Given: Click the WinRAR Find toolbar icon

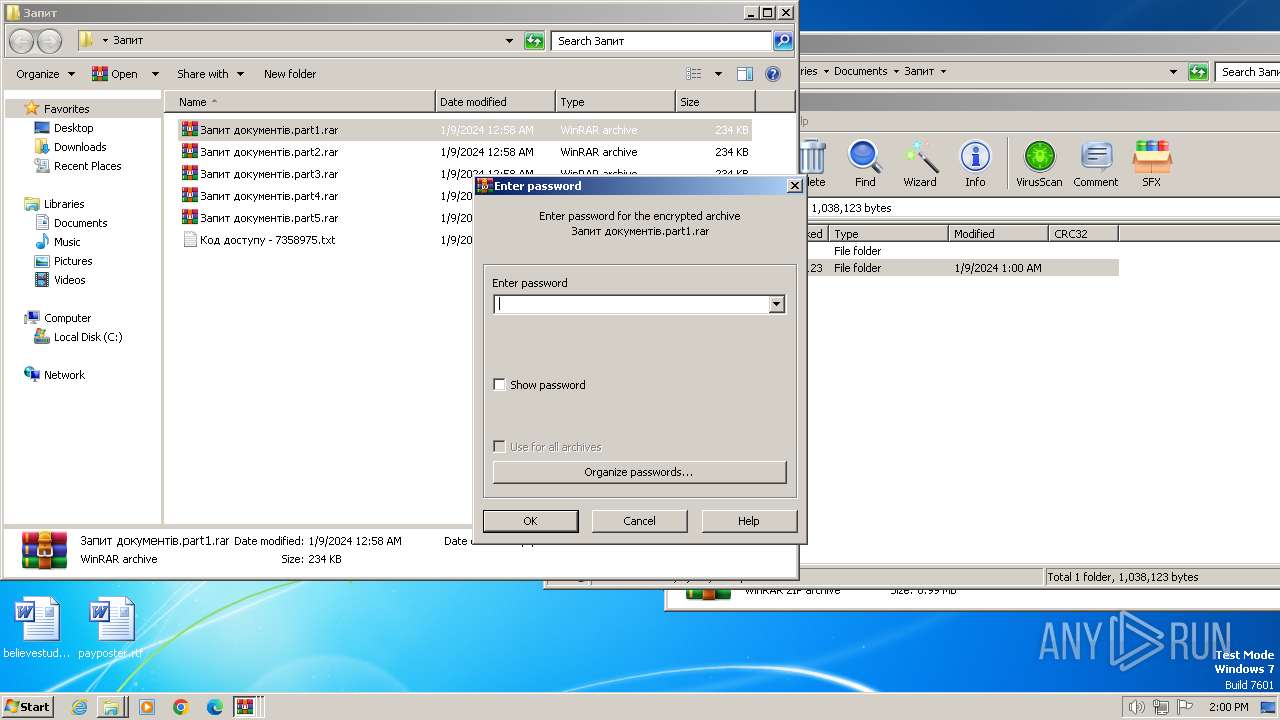Looking at the screenshot, I should click(865, 164).
